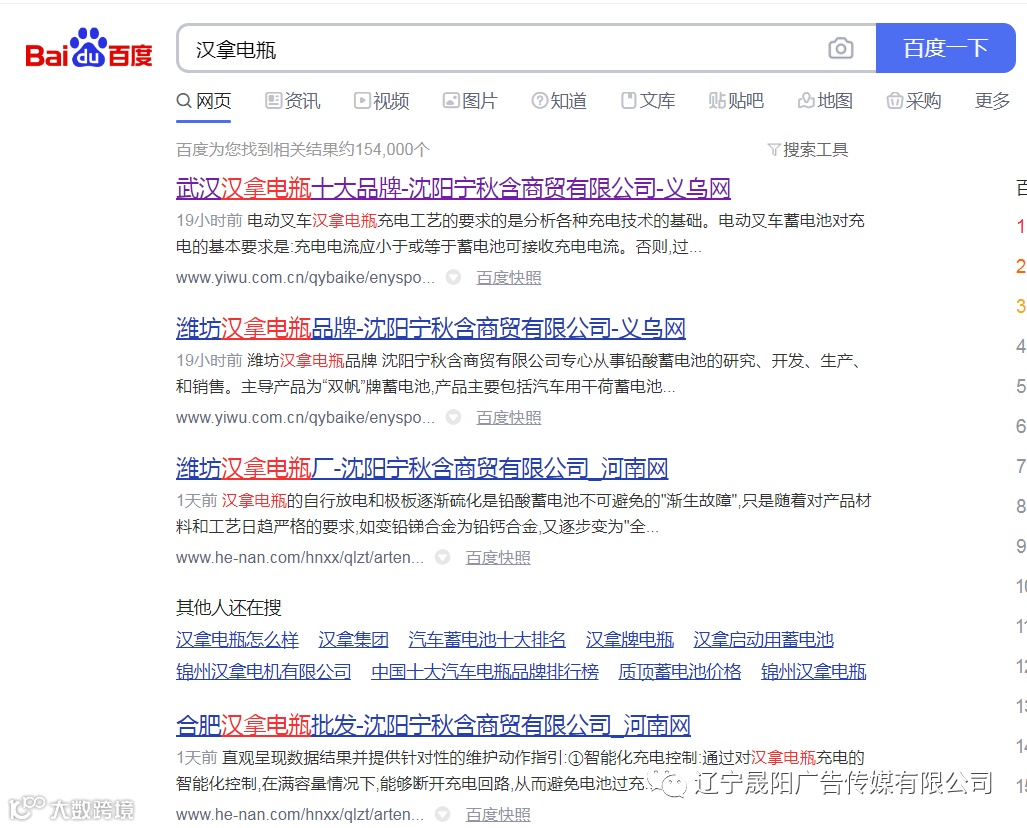This screenshot has width=1027, height=828.
Task: Select the 网页 tab
Action: click(x=204, y=102)
